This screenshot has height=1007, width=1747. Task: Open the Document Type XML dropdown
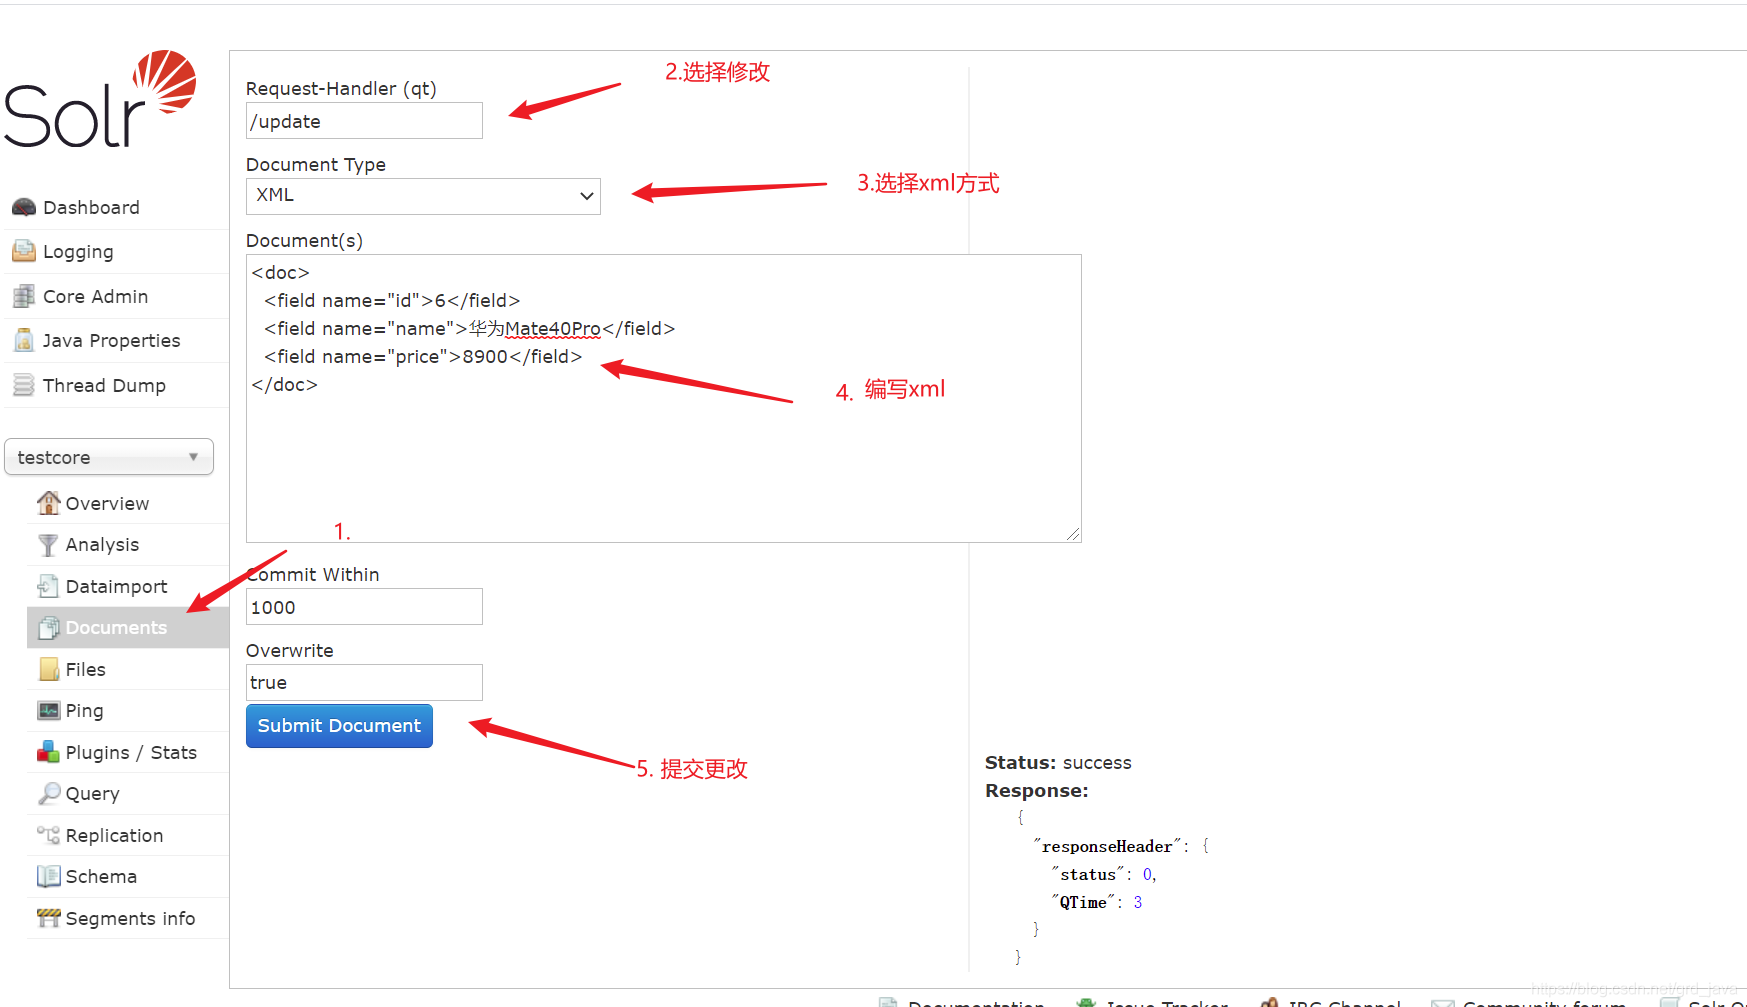click(423, 196)
